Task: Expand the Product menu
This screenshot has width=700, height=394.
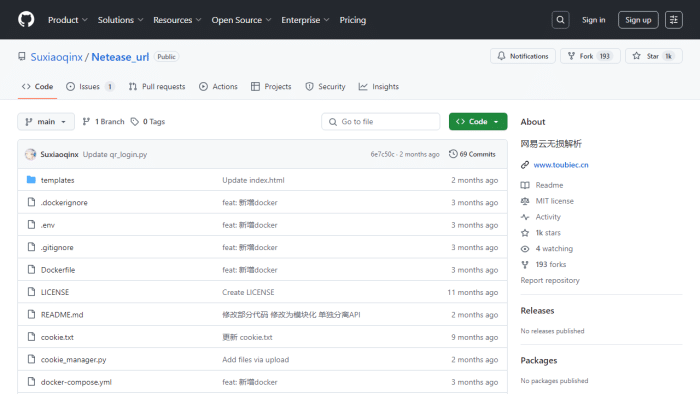Action: pos(67,20)
